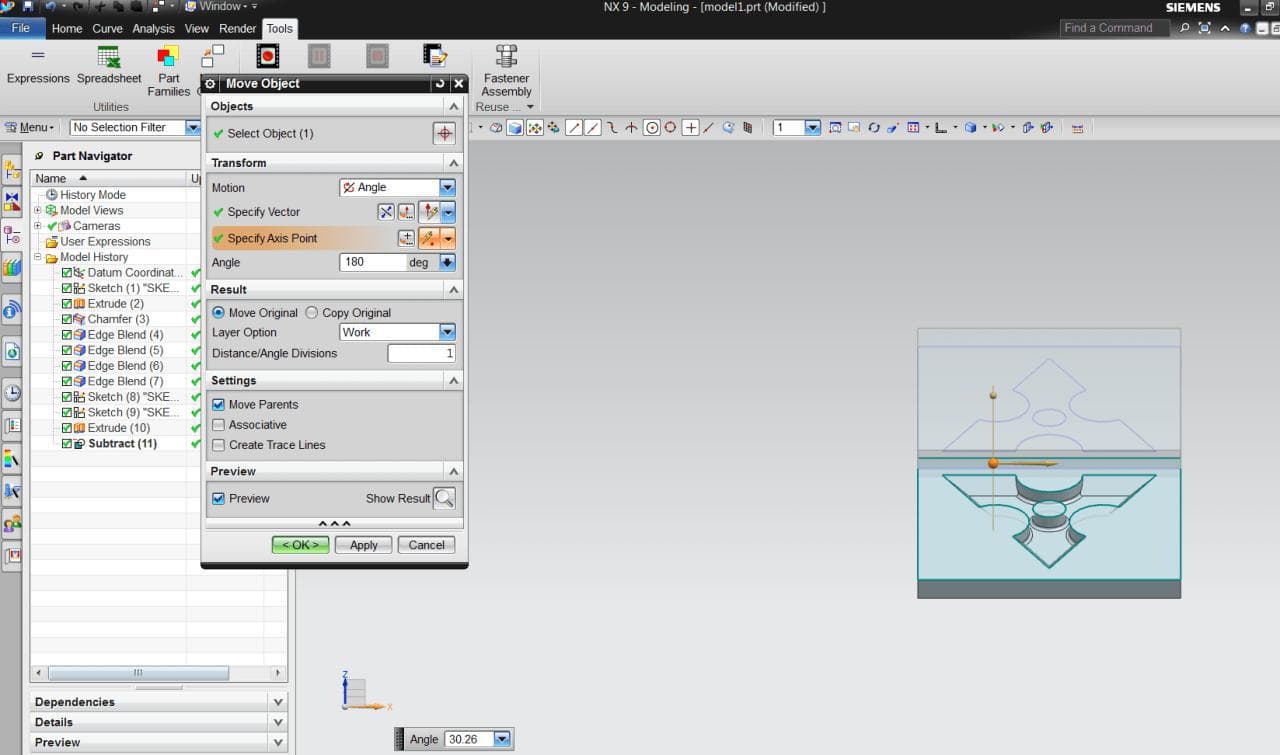
Task: Click the Part Navigator horizontal scrollbar
Action: coord(139,673)
